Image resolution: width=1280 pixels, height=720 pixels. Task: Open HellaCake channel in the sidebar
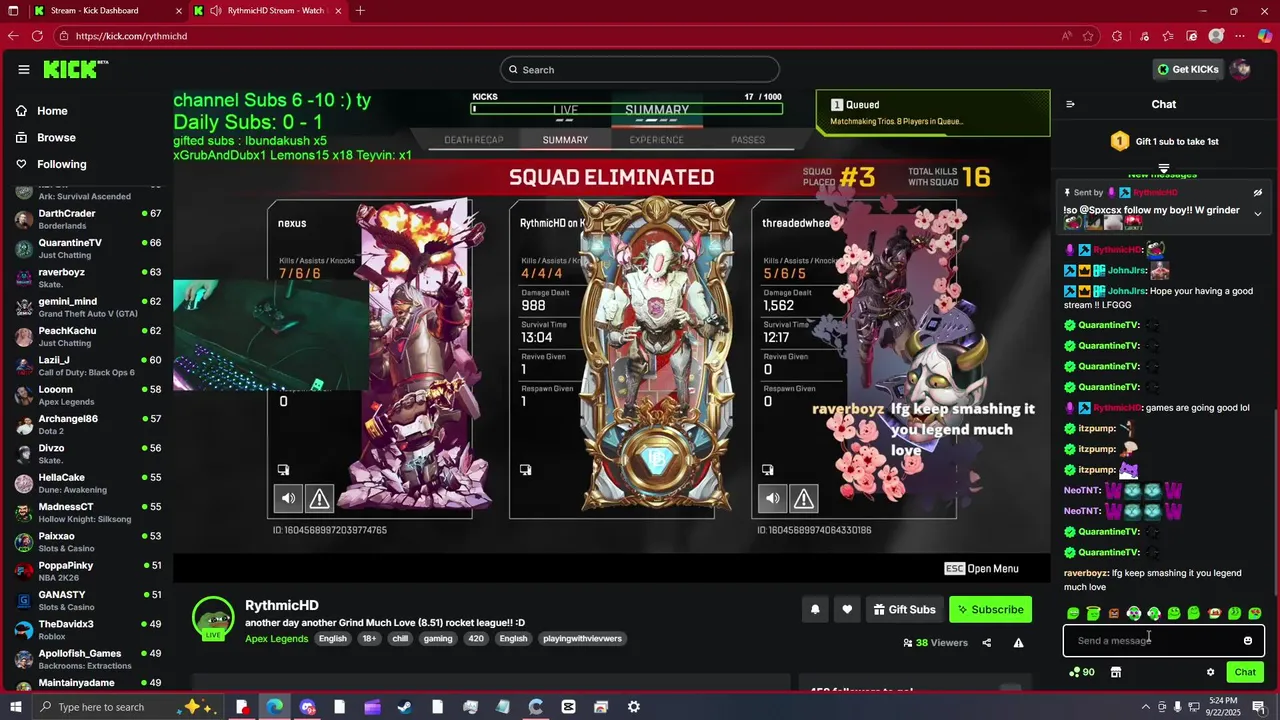click(88, 483)
